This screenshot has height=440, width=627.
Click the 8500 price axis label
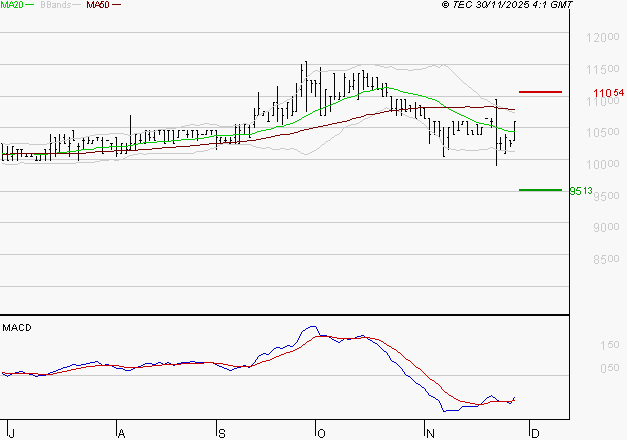click(606, 259)
